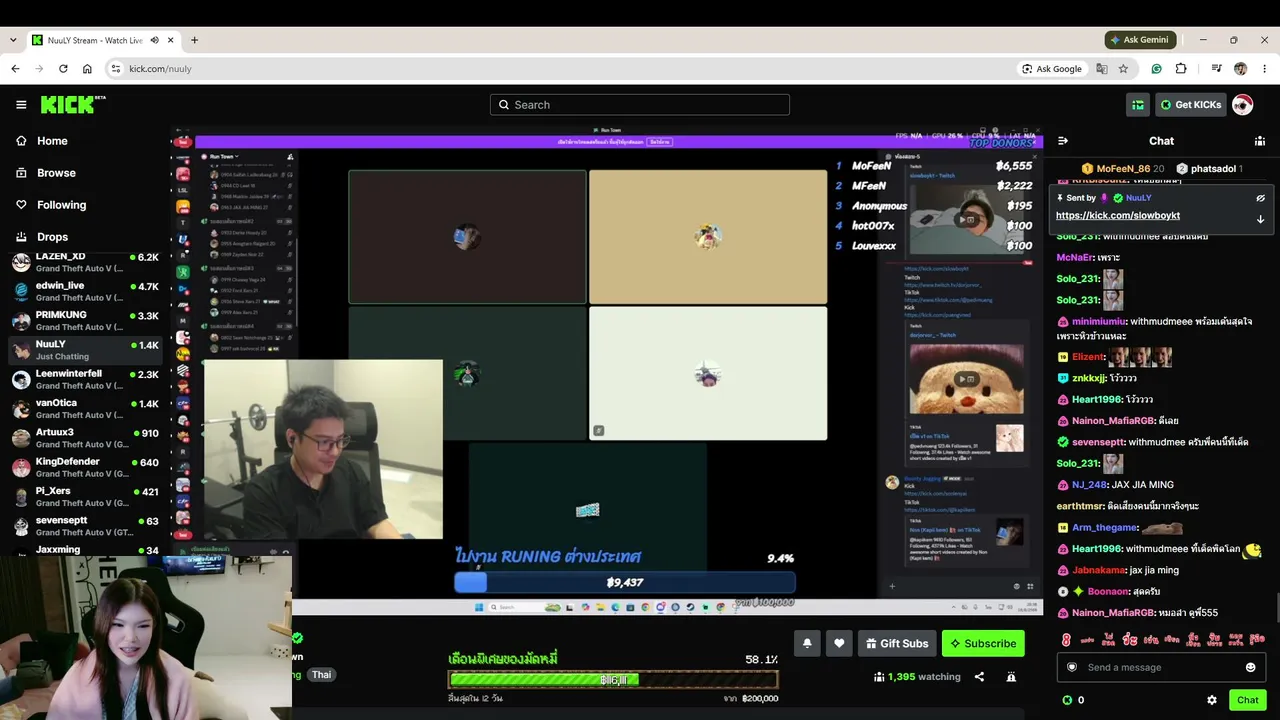Close the NuuLY Stream browser tab

tap(171, 40)
